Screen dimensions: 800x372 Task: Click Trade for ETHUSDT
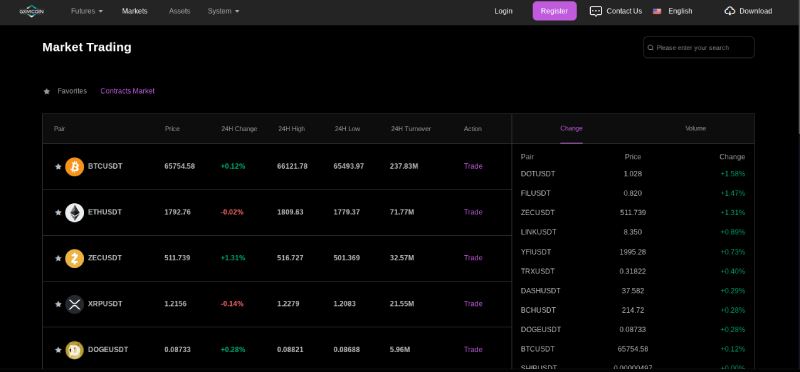[x=473, y=212]
